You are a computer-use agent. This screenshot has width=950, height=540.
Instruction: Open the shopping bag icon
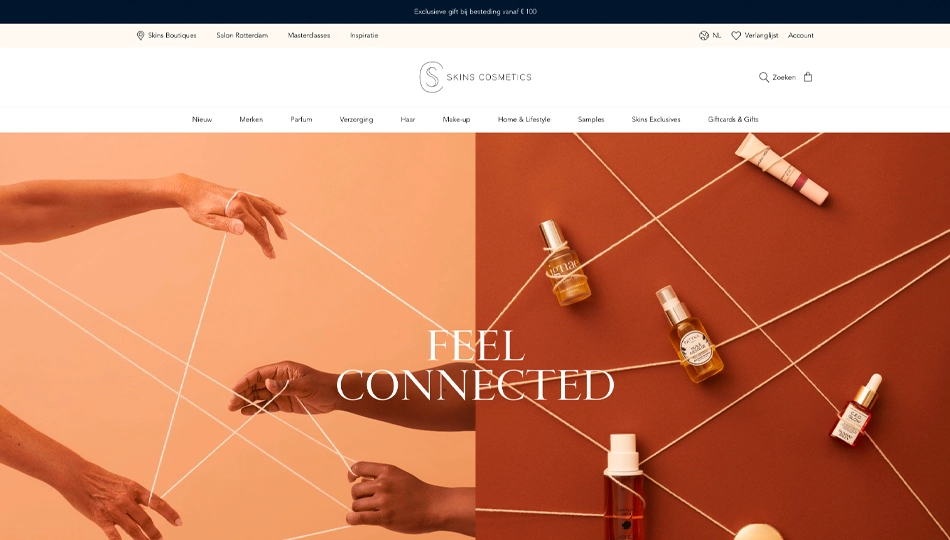[808, 77]
